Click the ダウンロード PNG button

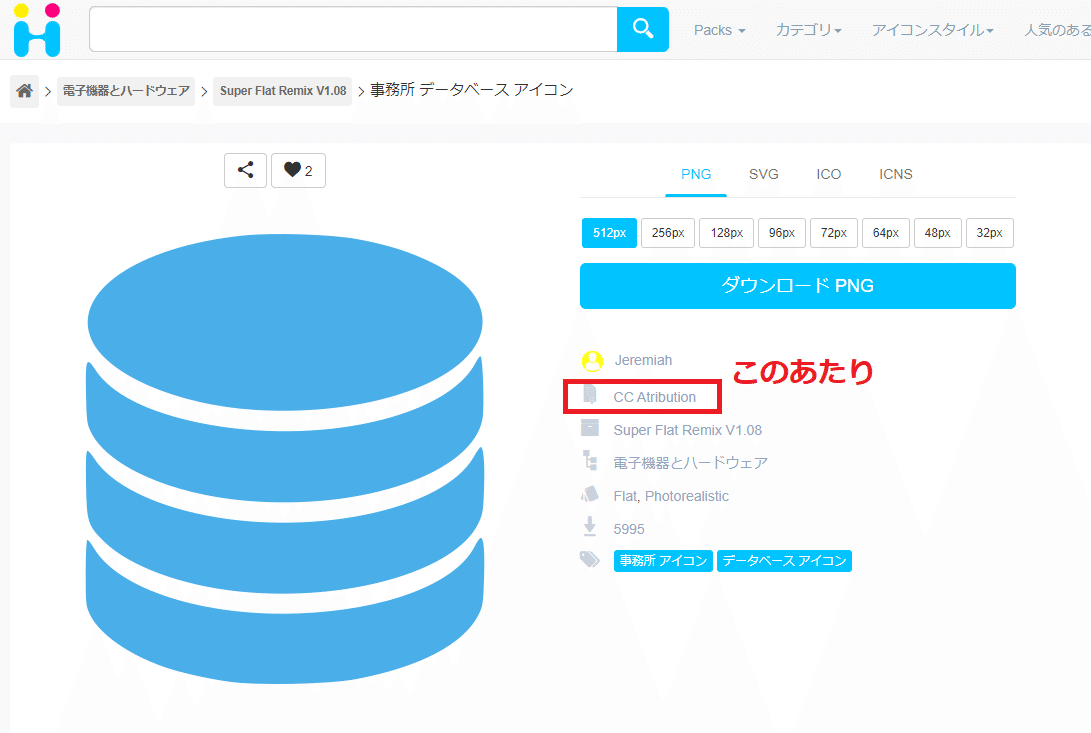click(x=797, y=286)
